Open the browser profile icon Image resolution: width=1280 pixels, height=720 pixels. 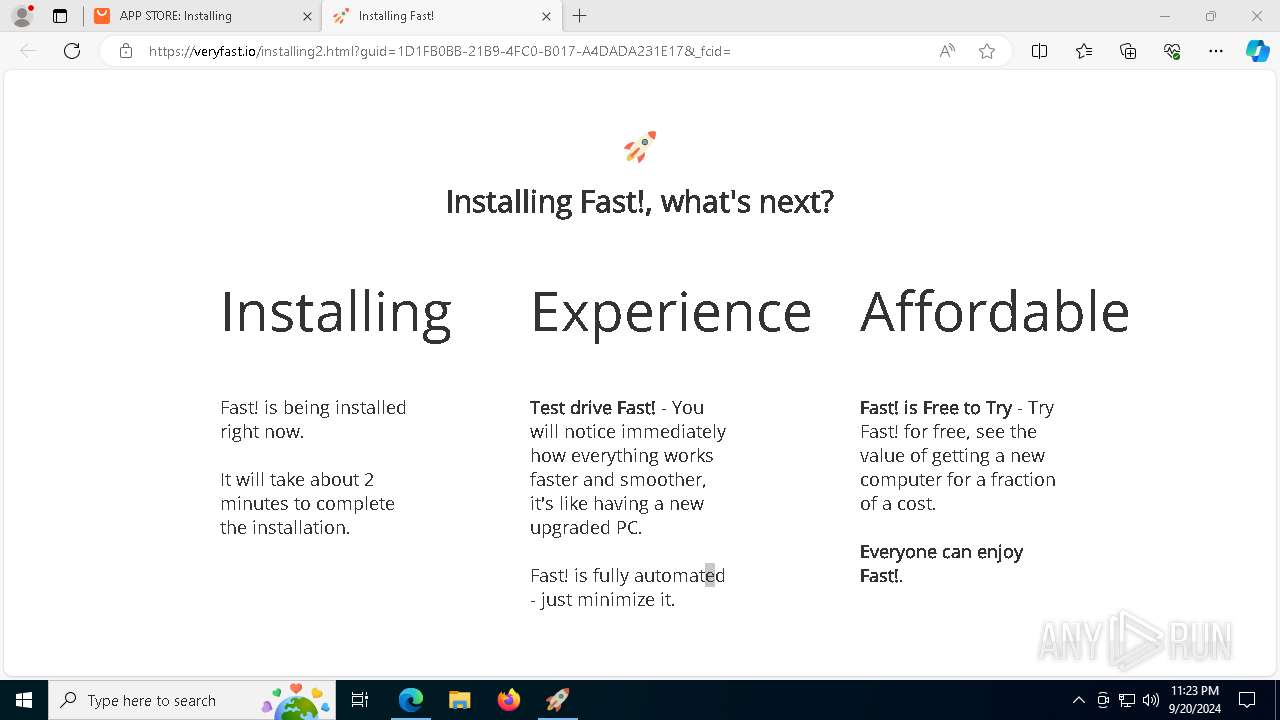coord(21,16)
